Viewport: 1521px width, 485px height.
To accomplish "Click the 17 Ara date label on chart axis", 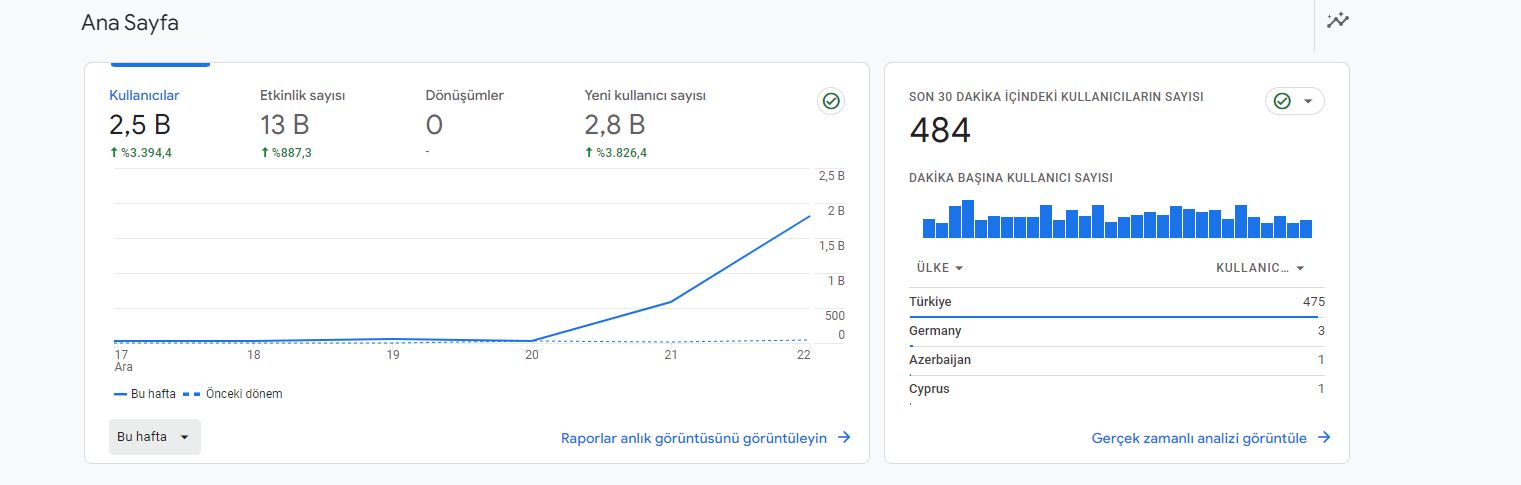I will [121, 361].
